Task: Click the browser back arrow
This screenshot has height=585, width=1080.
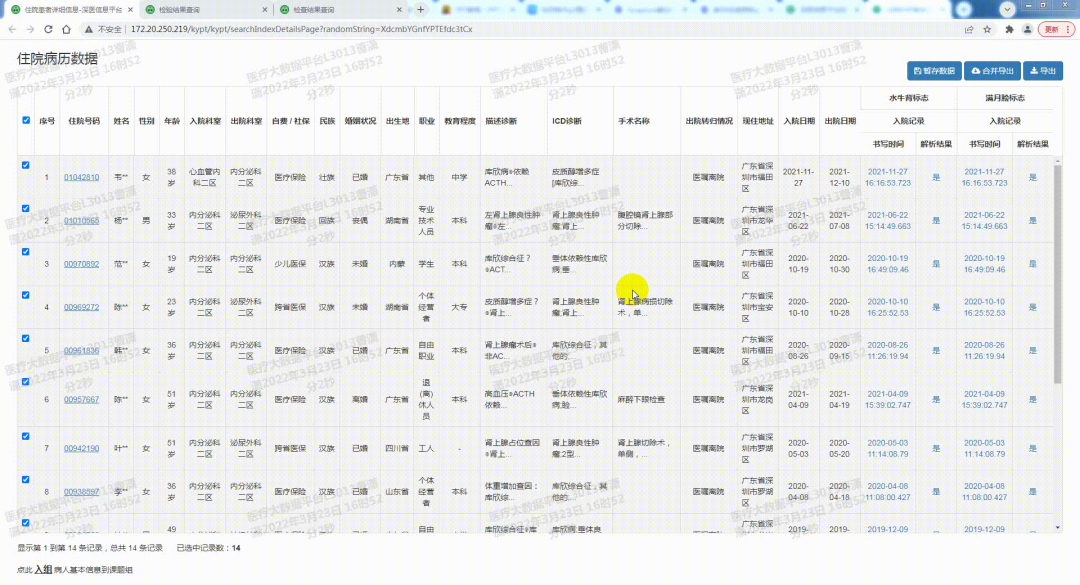Action: (12, 30)
